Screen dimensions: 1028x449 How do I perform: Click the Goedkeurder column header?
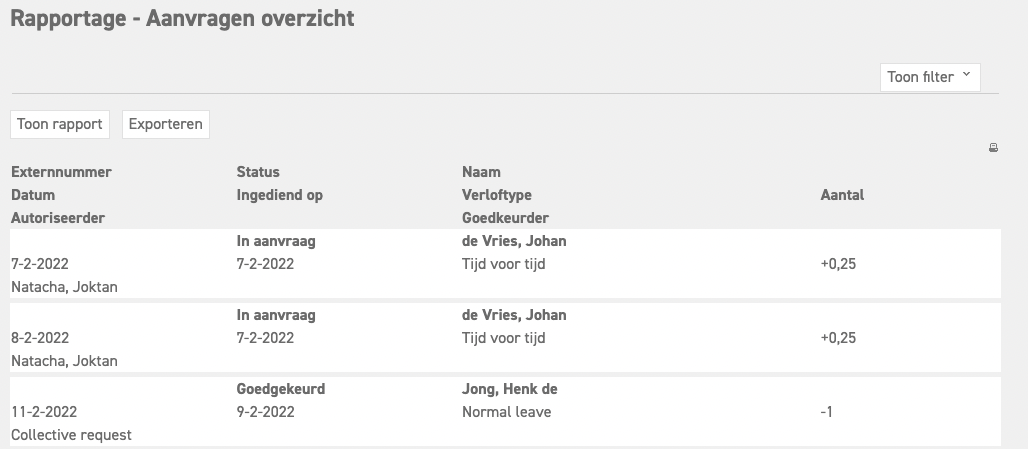tap(505, 218)
